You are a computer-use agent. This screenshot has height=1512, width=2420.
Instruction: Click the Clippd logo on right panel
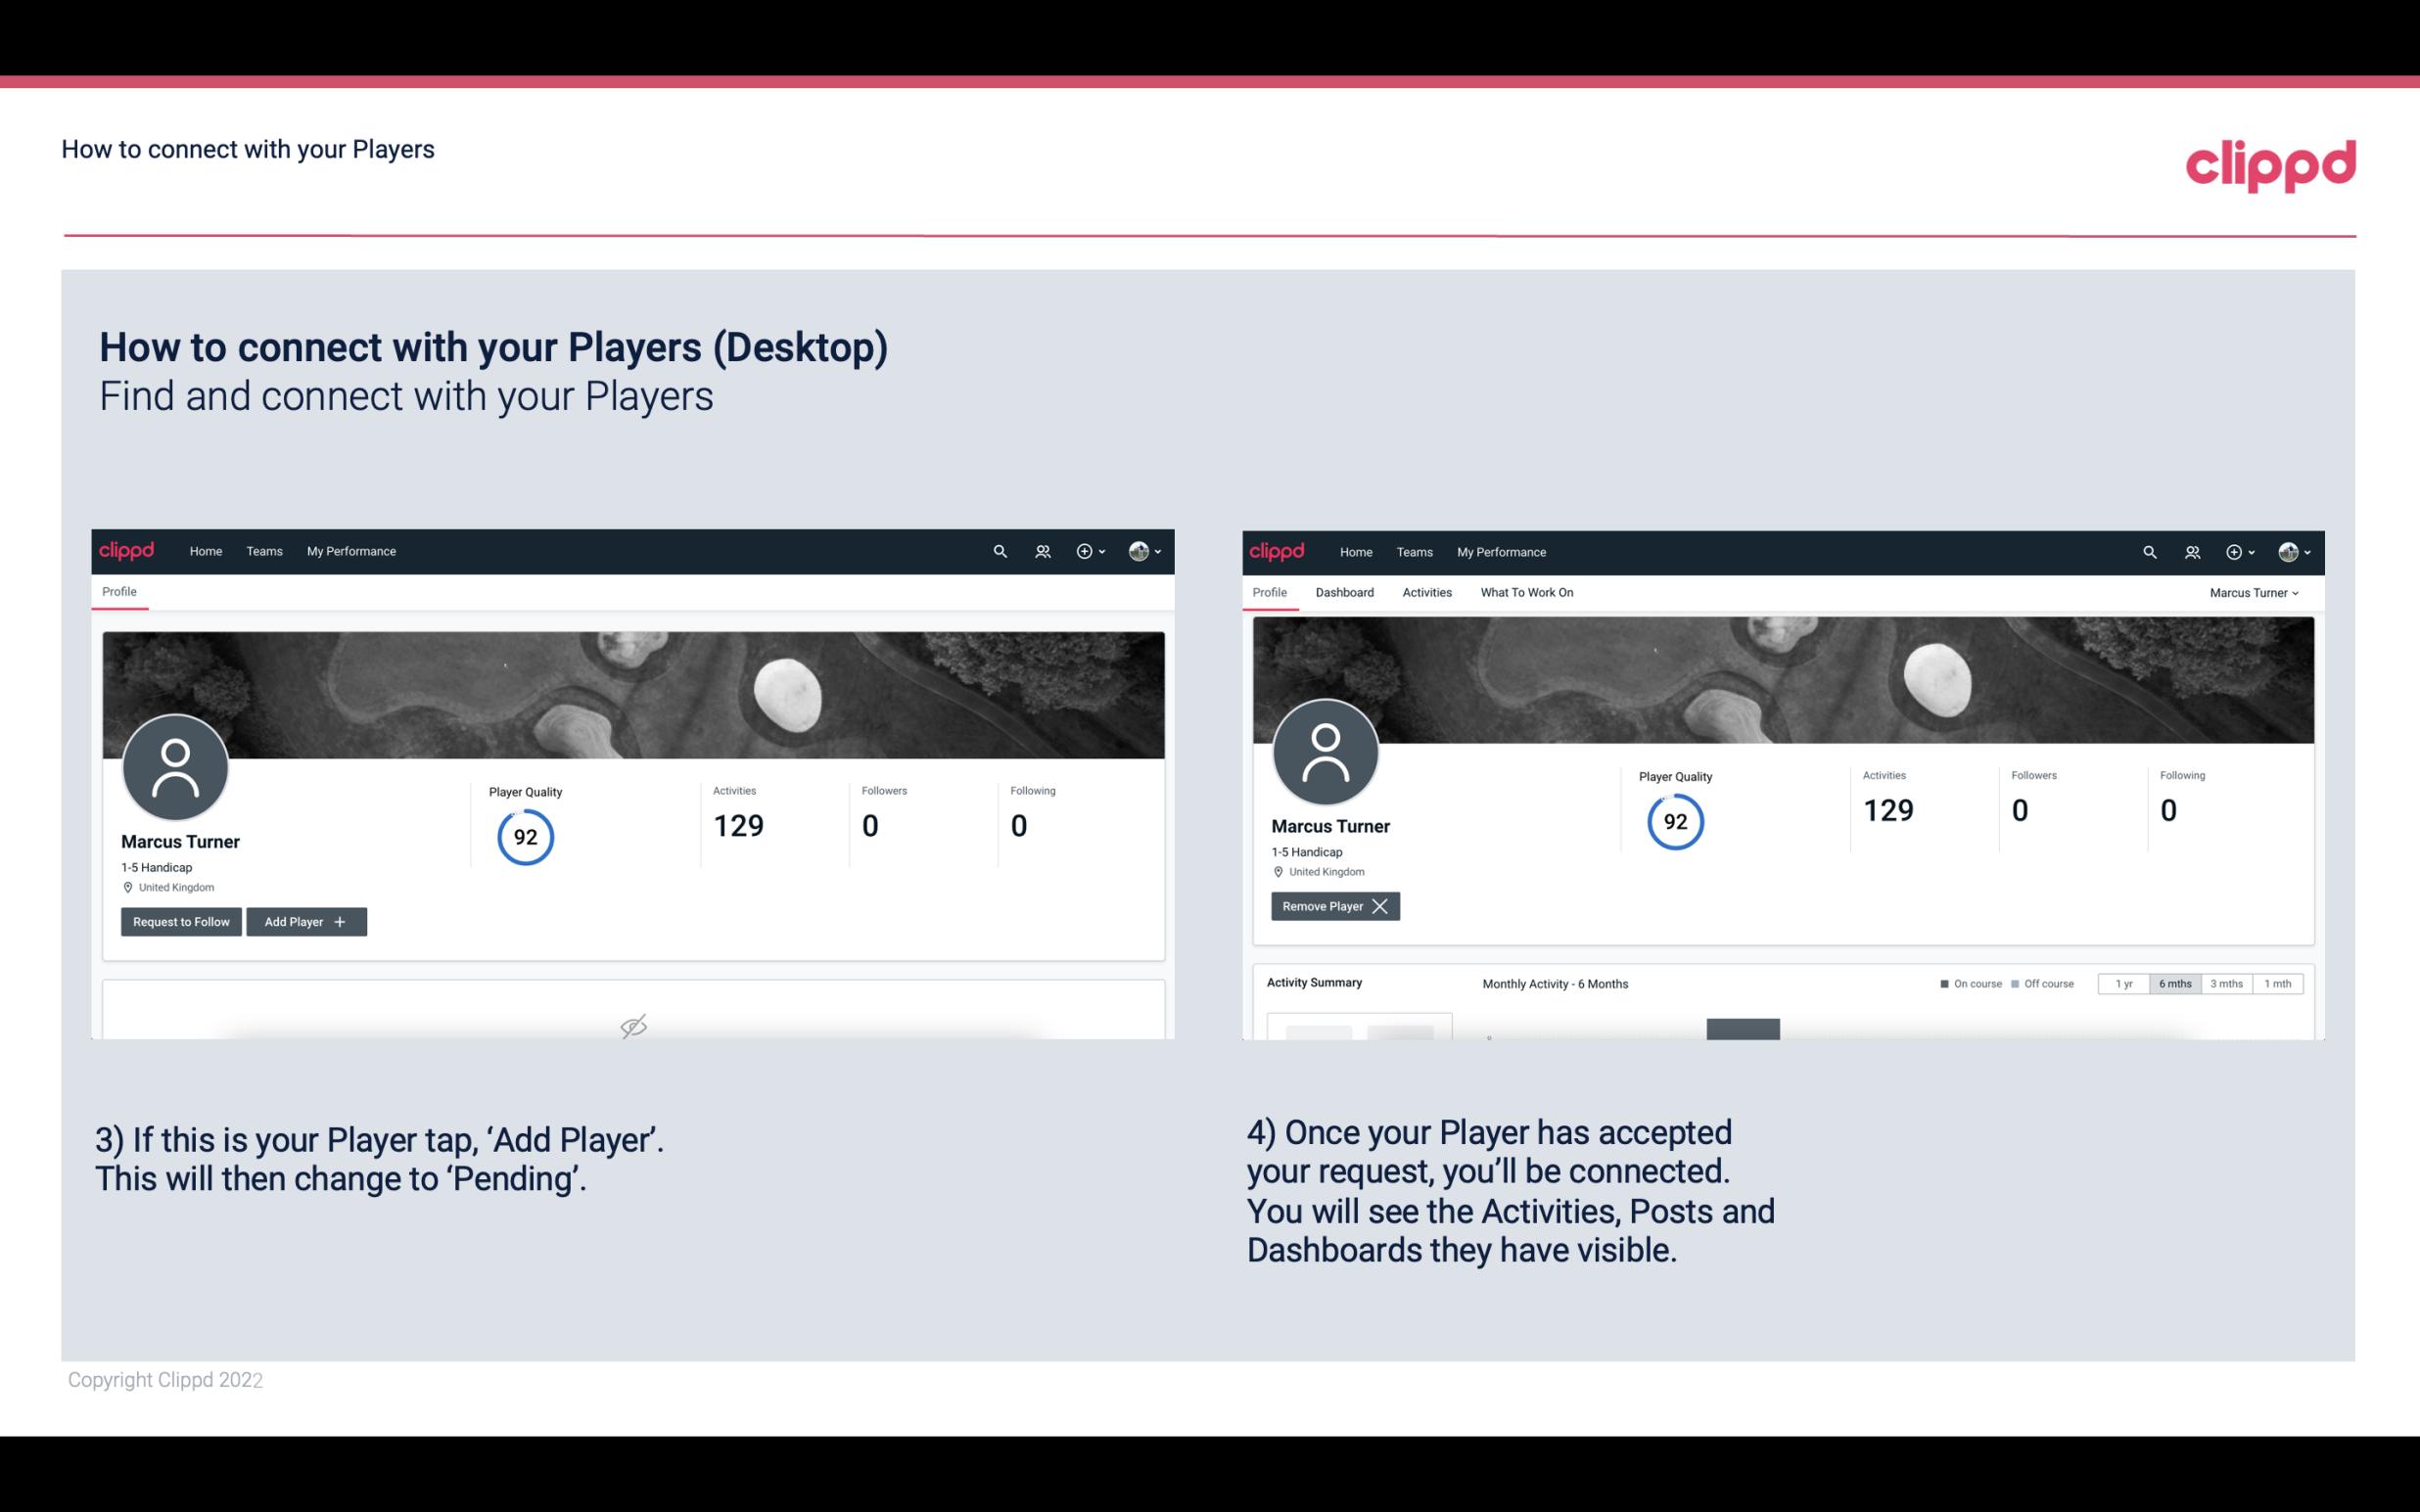(1278, 552)
